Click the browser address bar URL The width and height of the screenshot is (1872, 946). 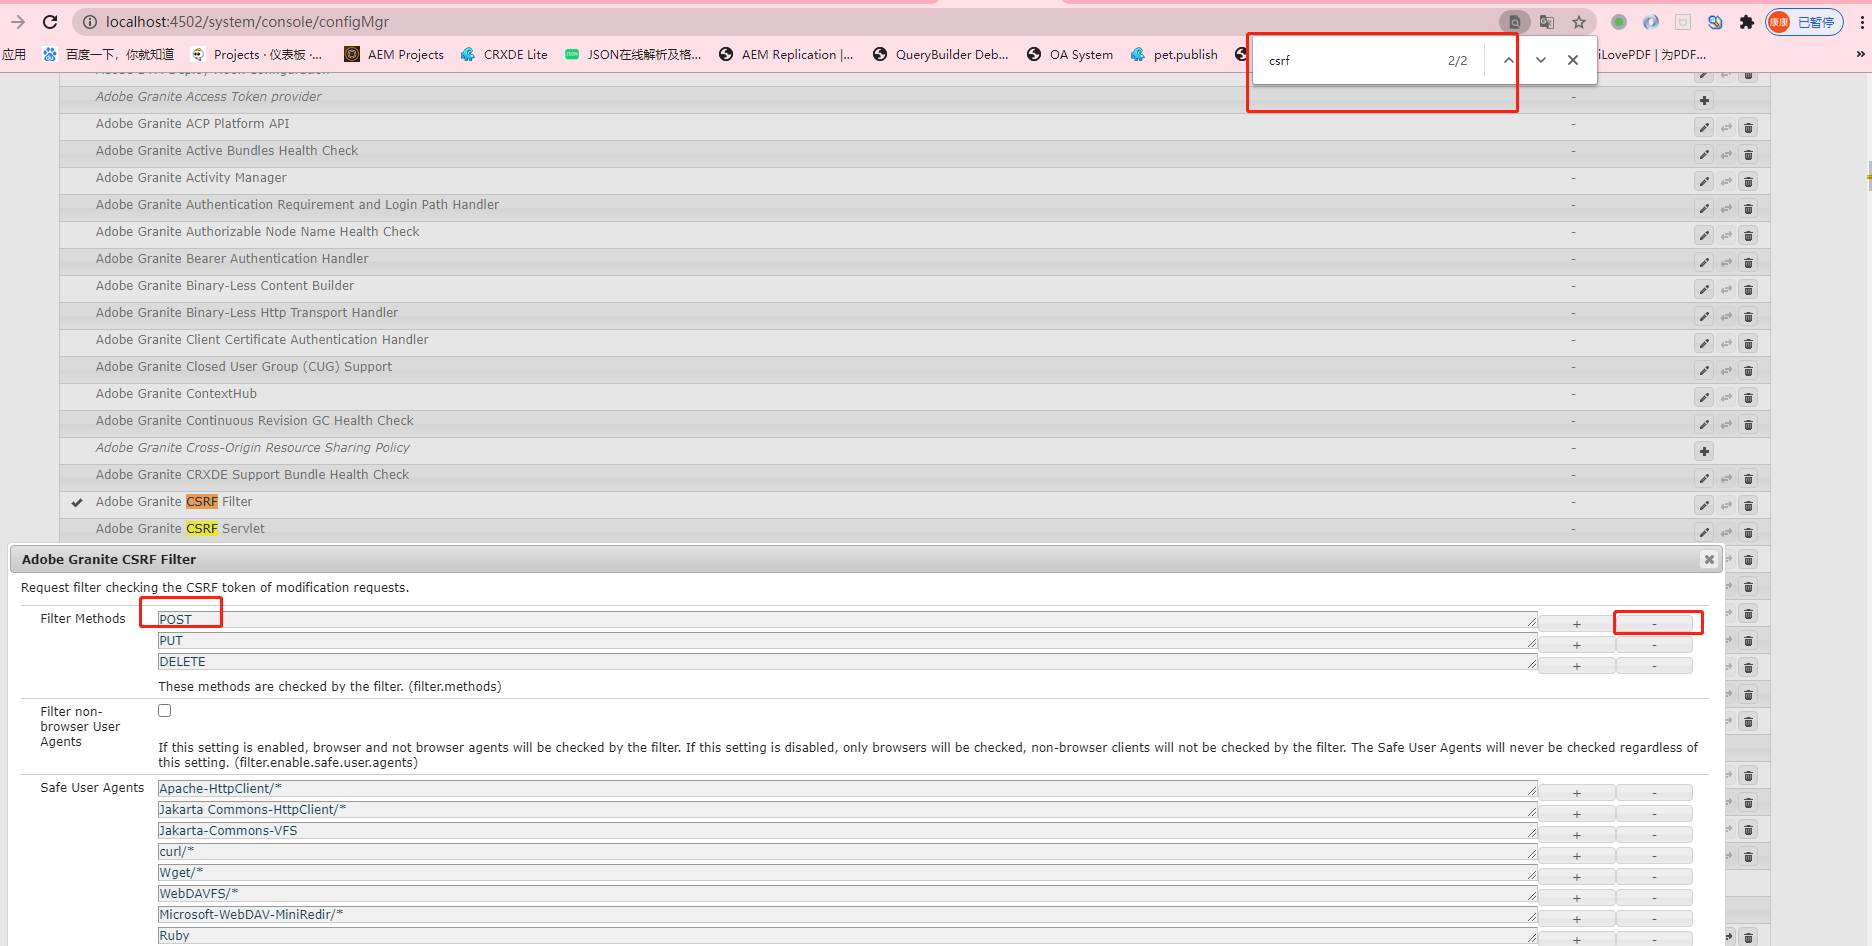pos(247,22)
